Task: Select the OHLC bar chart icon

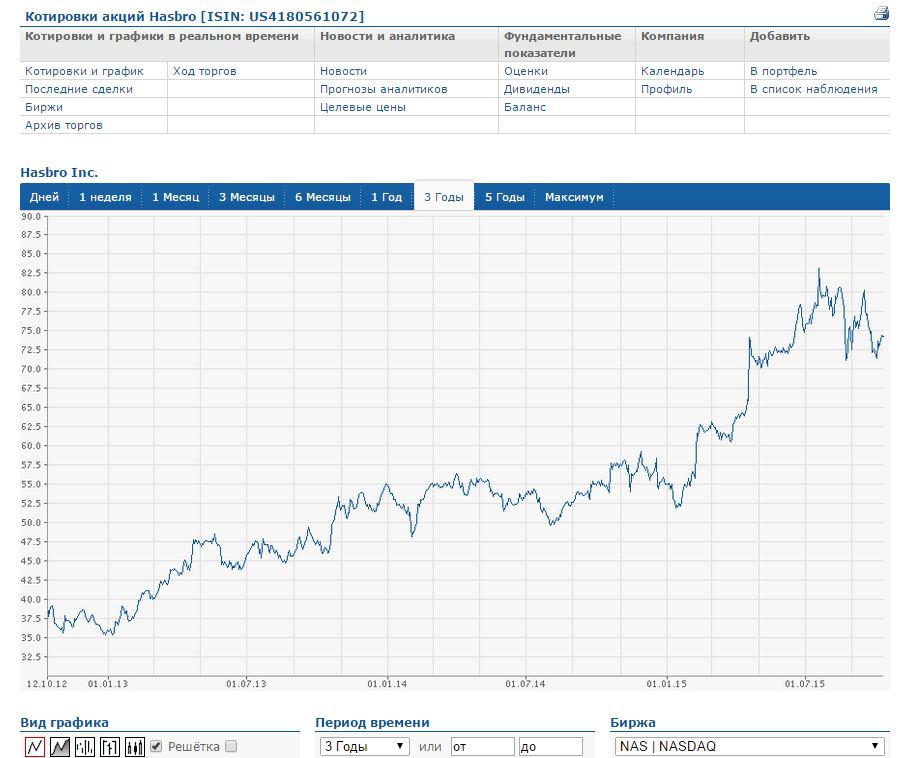Action: (x=110, y=746)
